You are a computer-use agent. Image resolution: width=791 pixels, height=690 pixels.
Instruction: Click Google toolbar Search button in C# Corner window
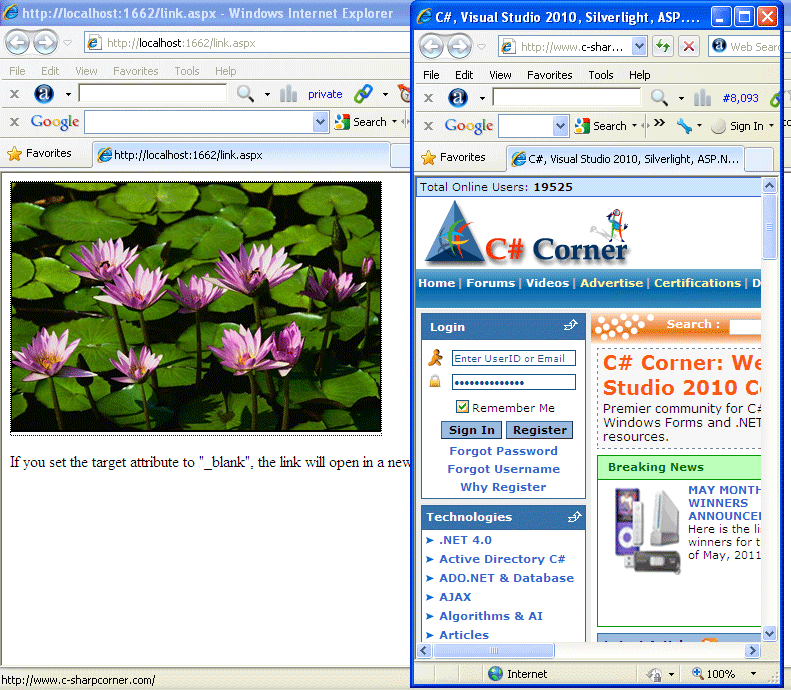pos(601,126)
